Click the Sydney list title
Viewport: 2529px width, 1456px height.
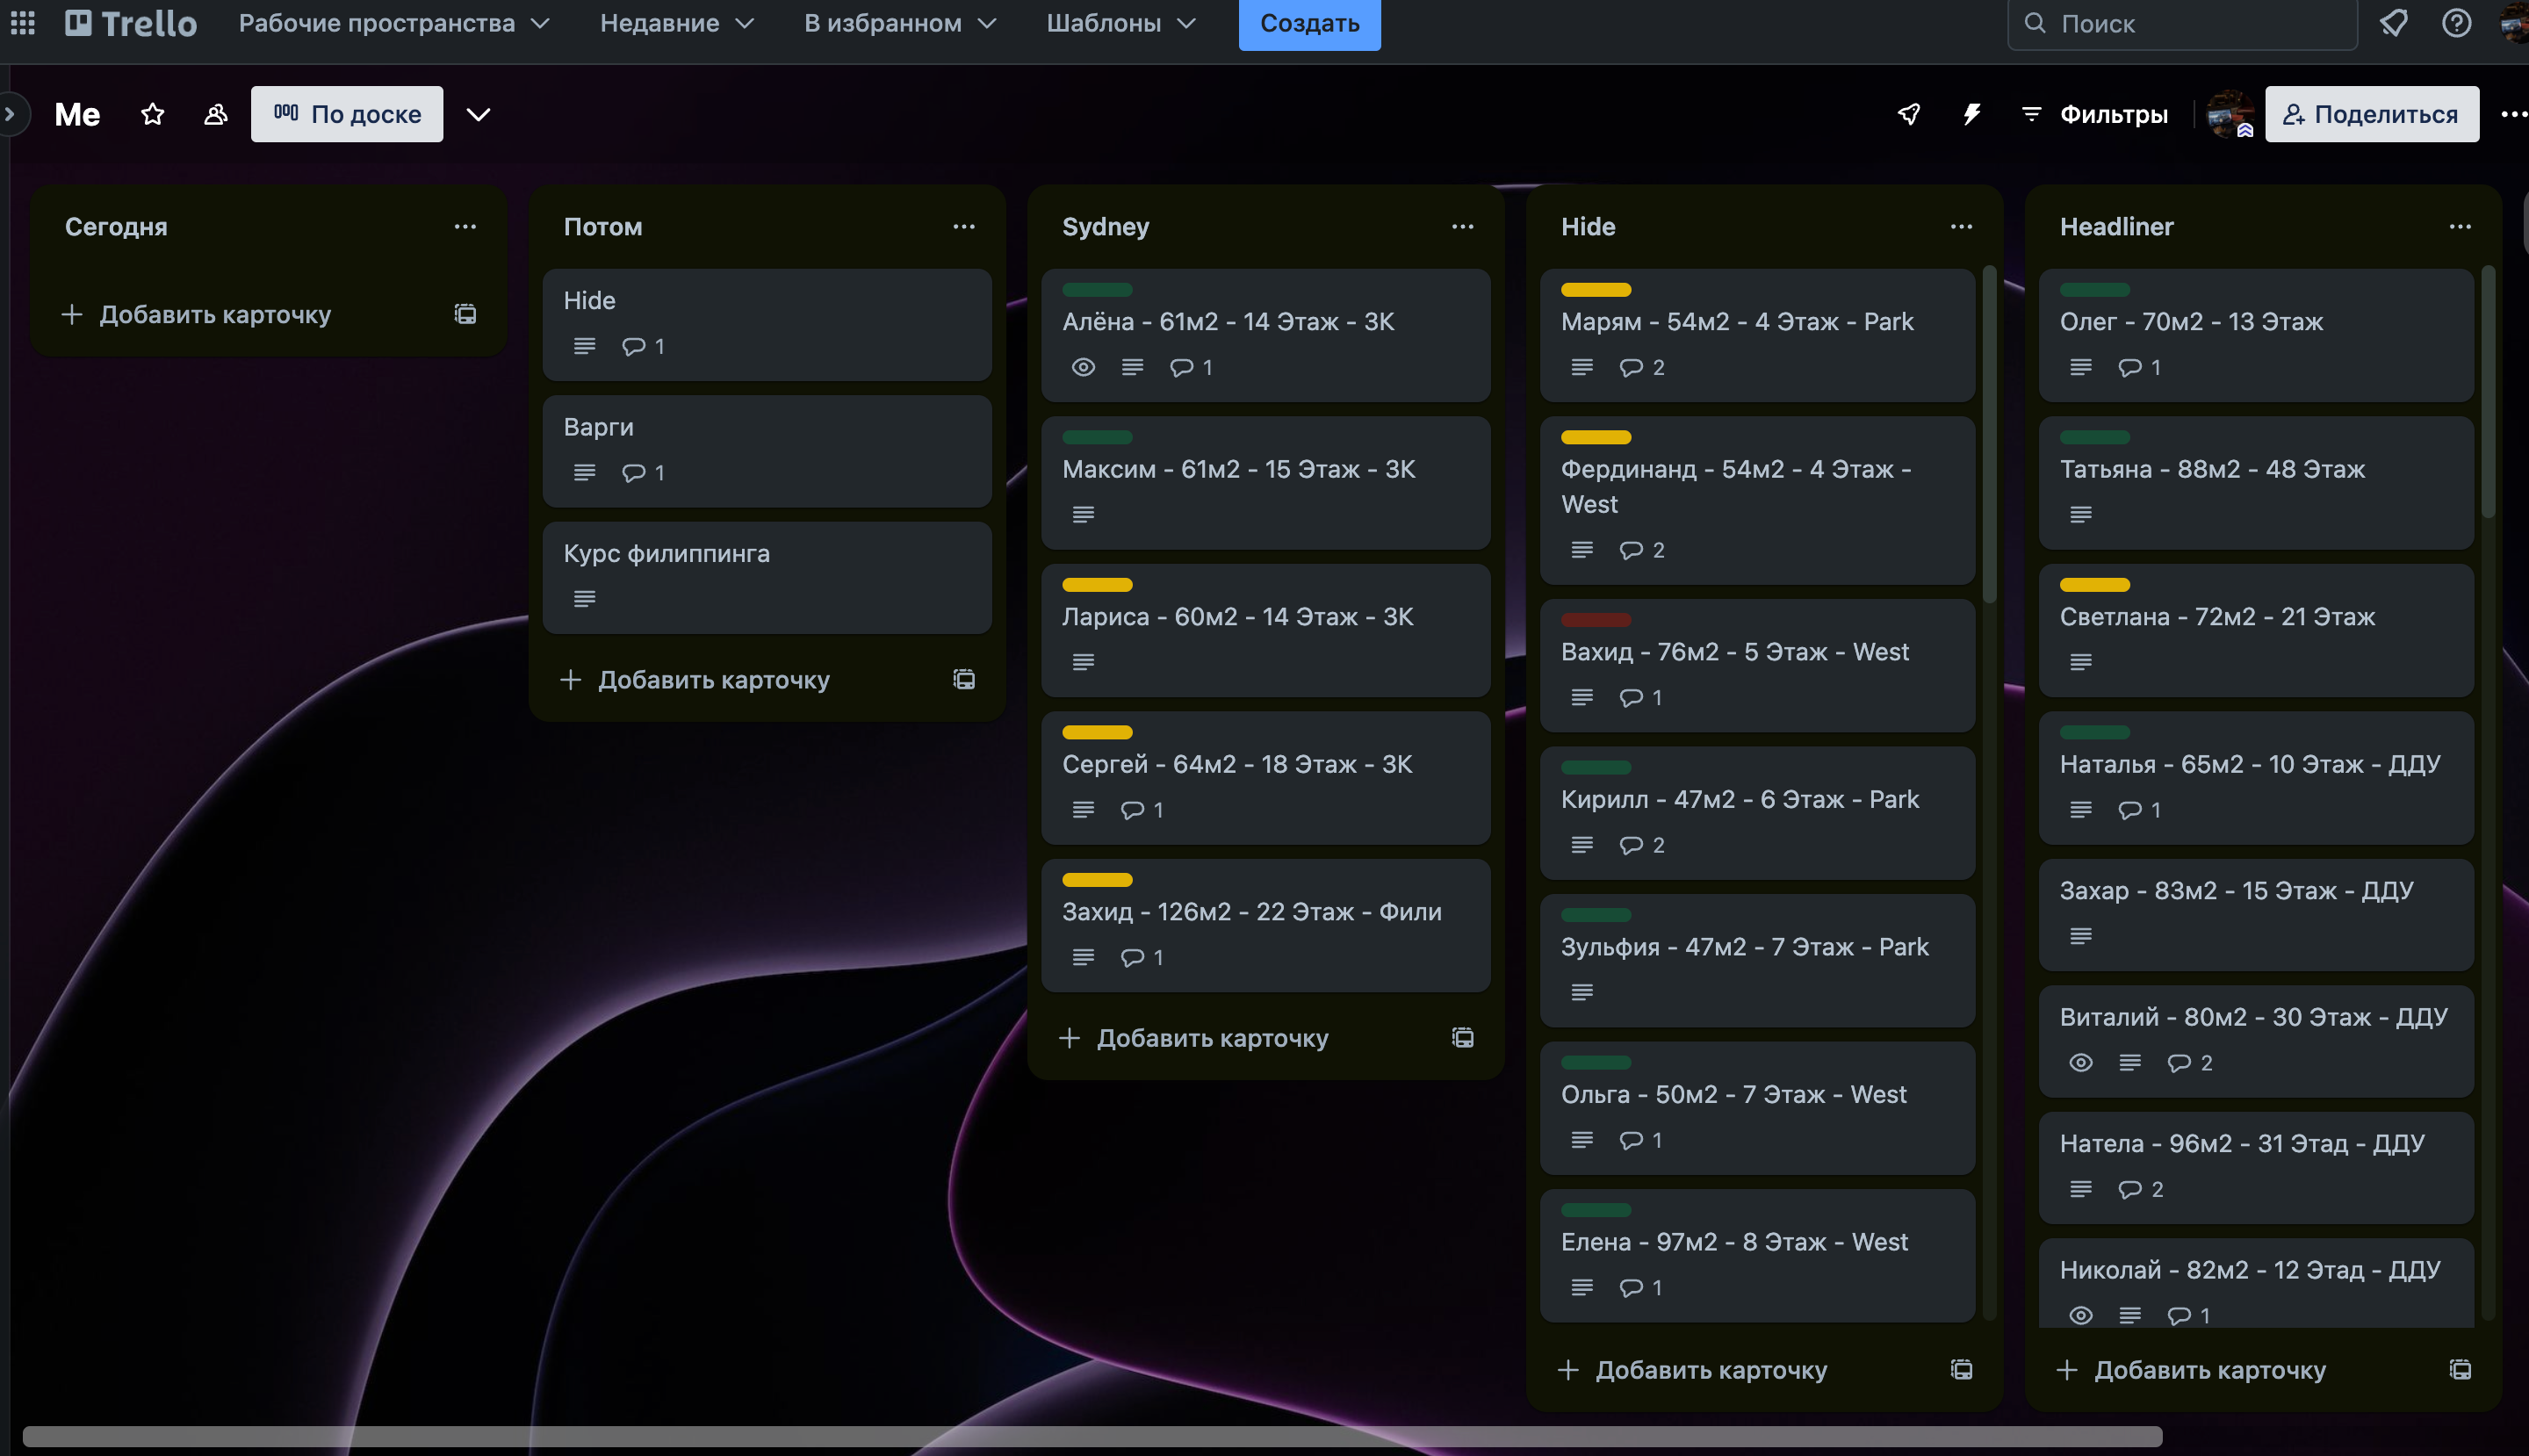click(1105, 227)
